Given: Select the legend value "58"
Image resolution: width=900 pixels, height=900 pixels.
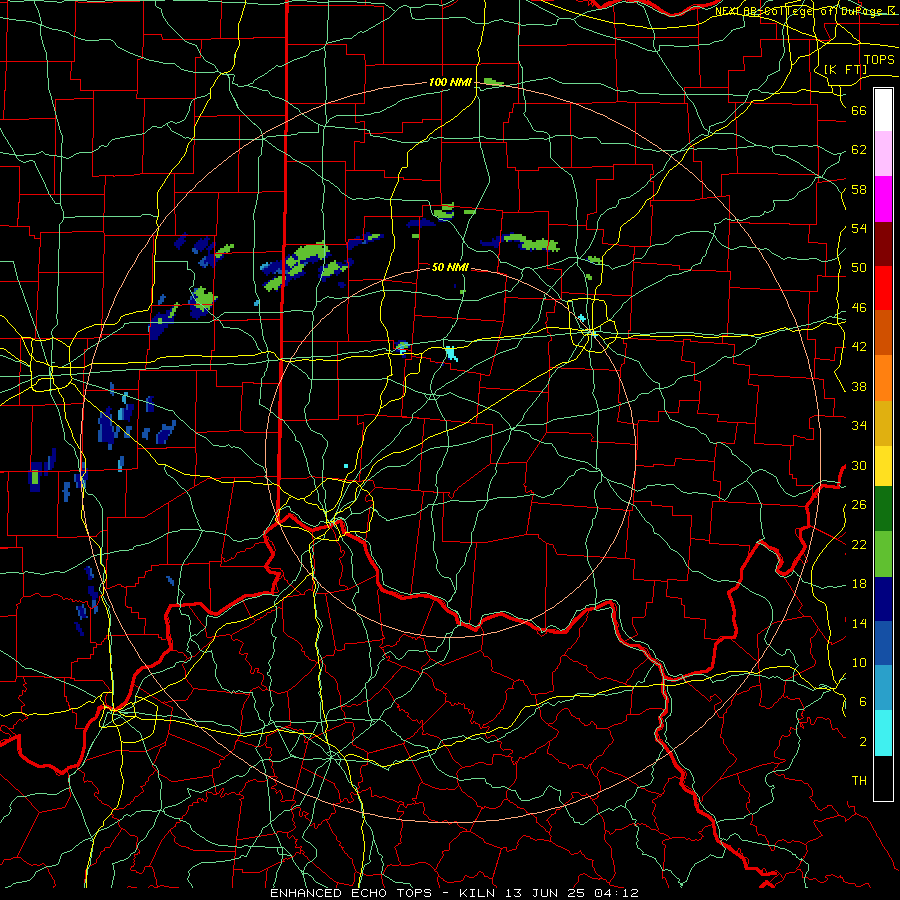Looking at the screenshot, I should click(859, 189).
